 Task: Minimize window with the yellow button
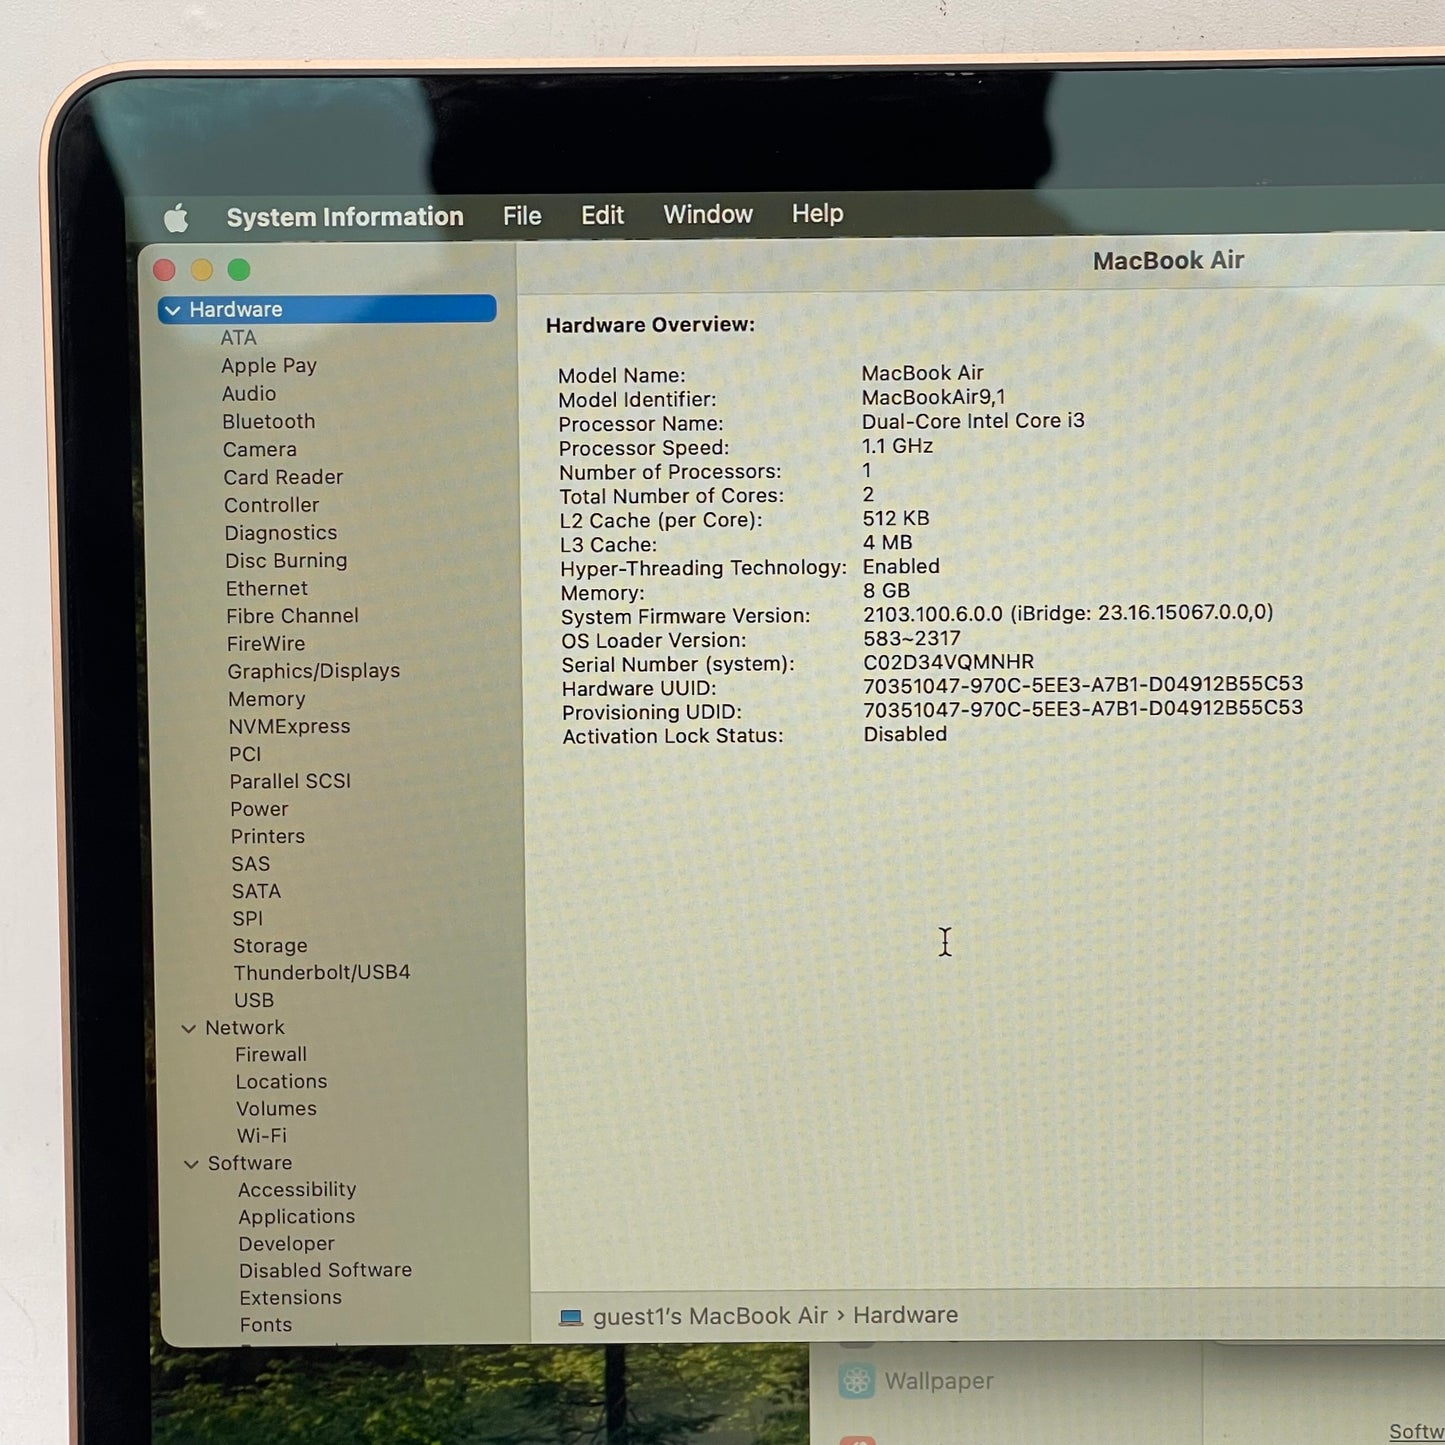(x=202, y=270)
